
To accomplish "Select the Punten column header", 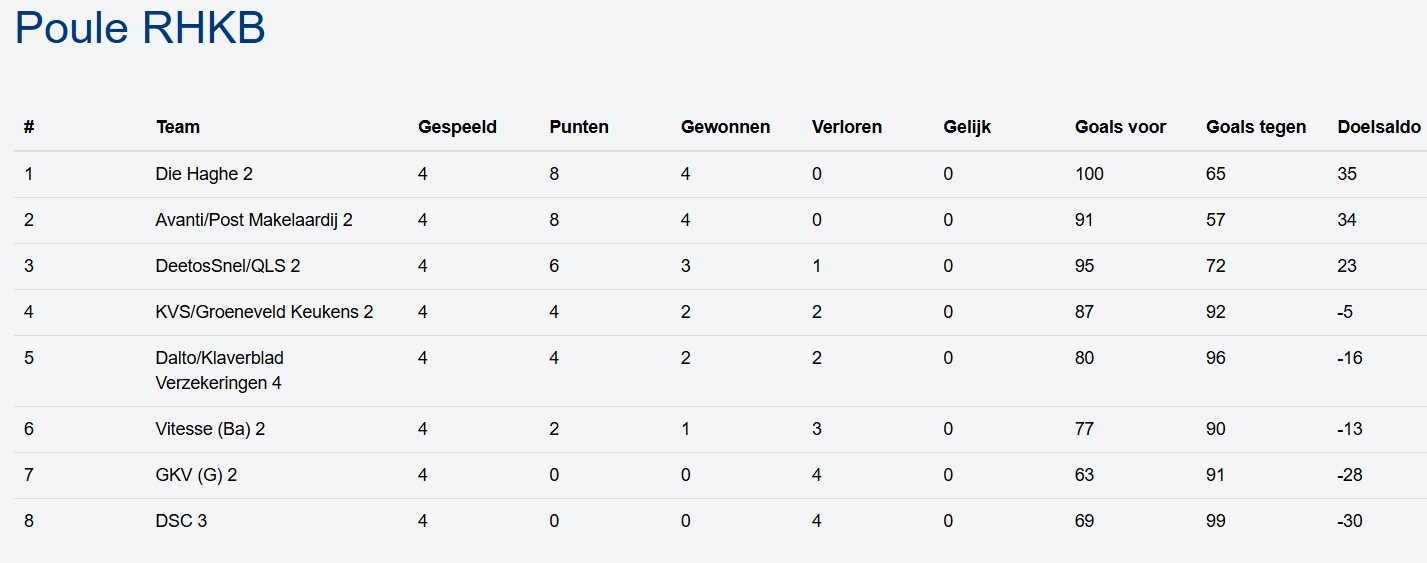I will click(579, 127).
